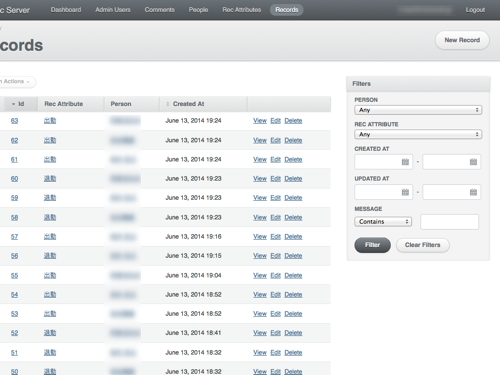
Task: Click the Updated At end date field
Action: click(451, 192)
